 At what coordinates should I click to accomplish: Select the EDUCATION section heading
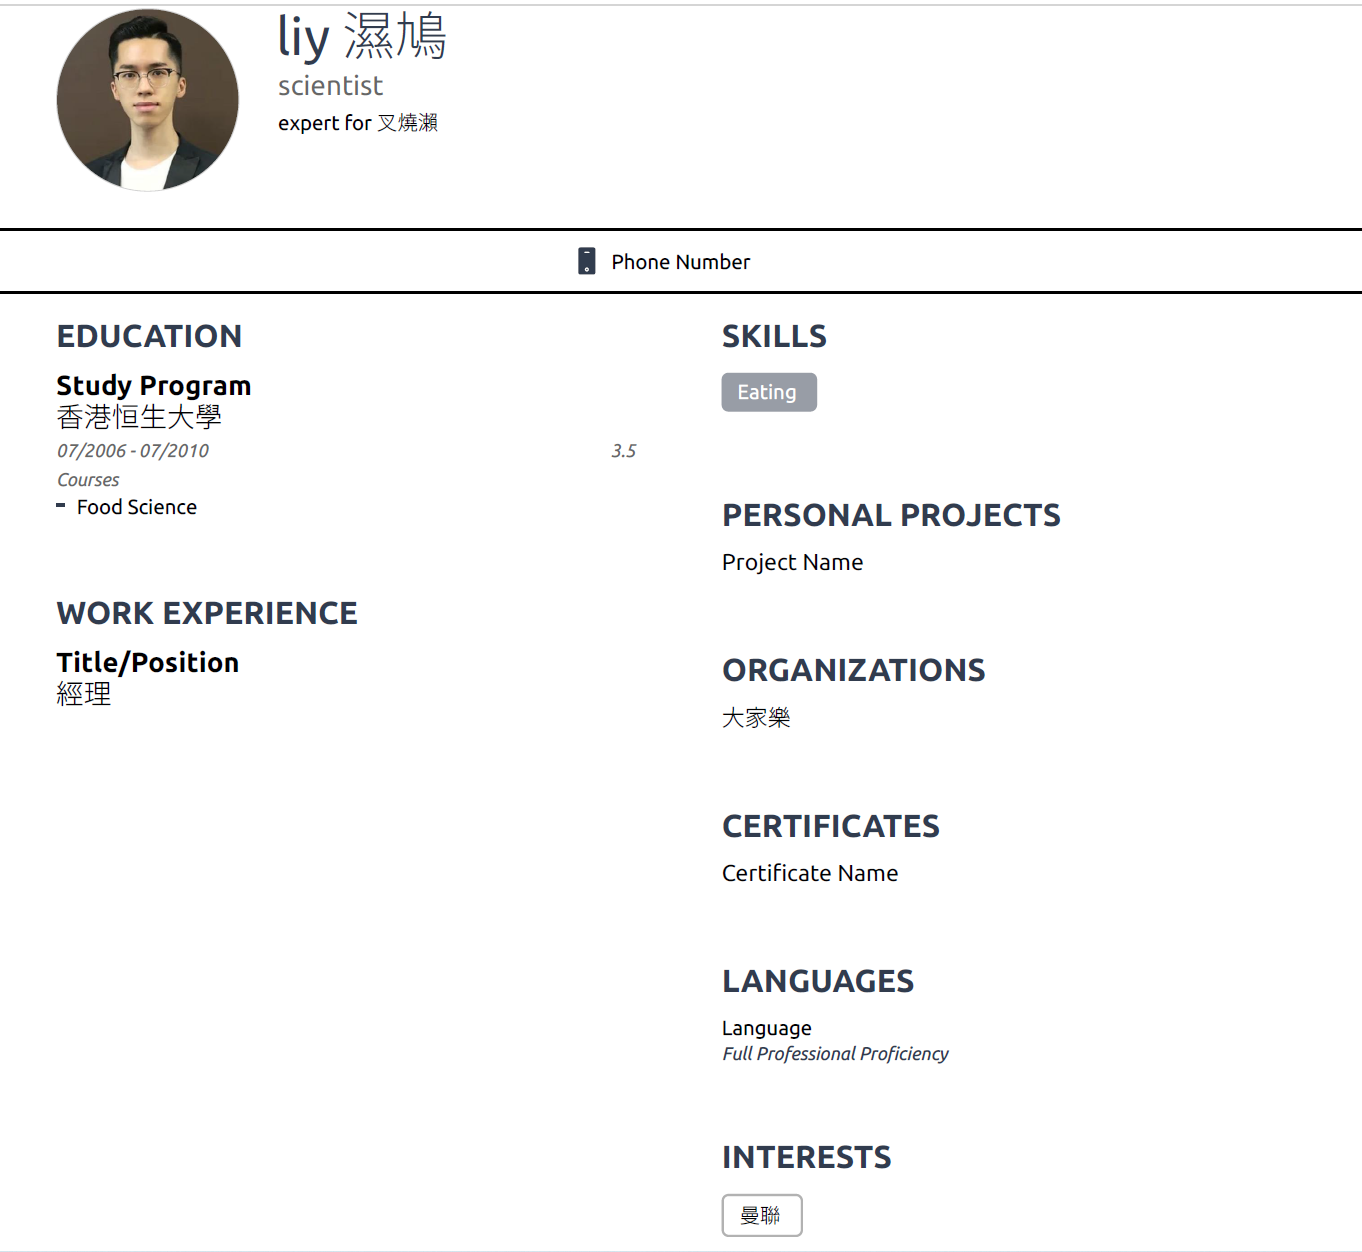click(x=149, y=336)
